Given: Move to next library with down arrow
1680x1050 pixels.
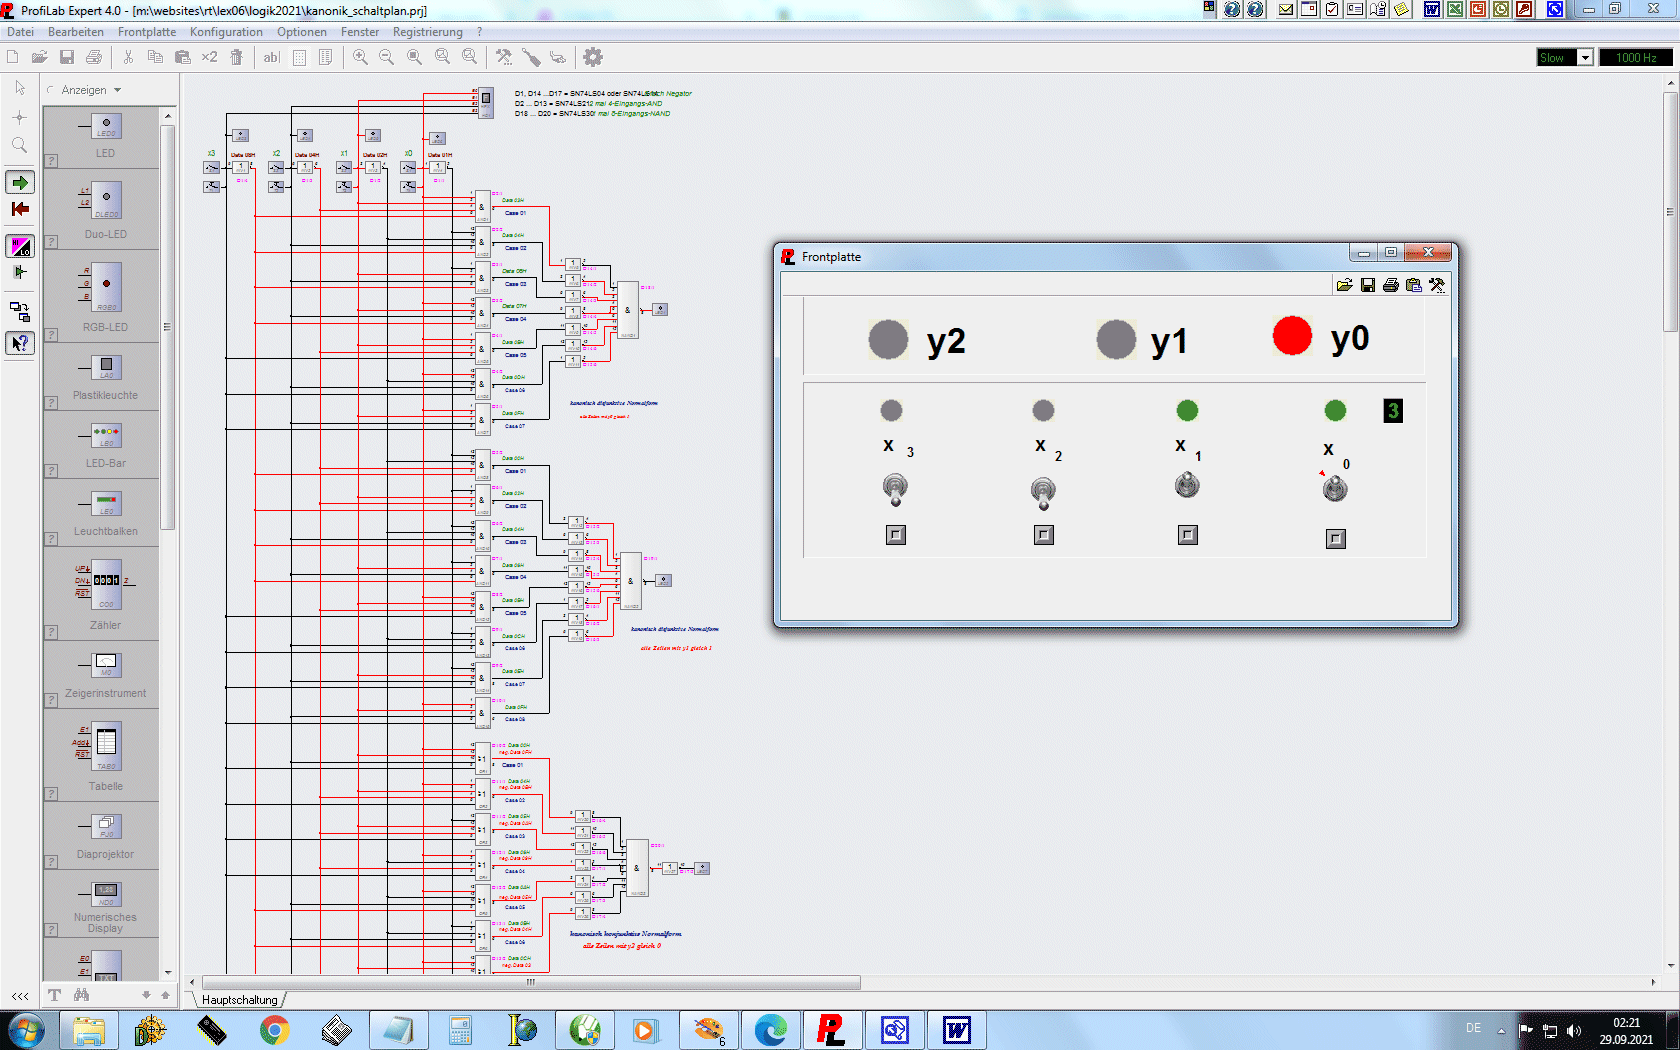Looking at the screenshot, I should click(146, 995).
